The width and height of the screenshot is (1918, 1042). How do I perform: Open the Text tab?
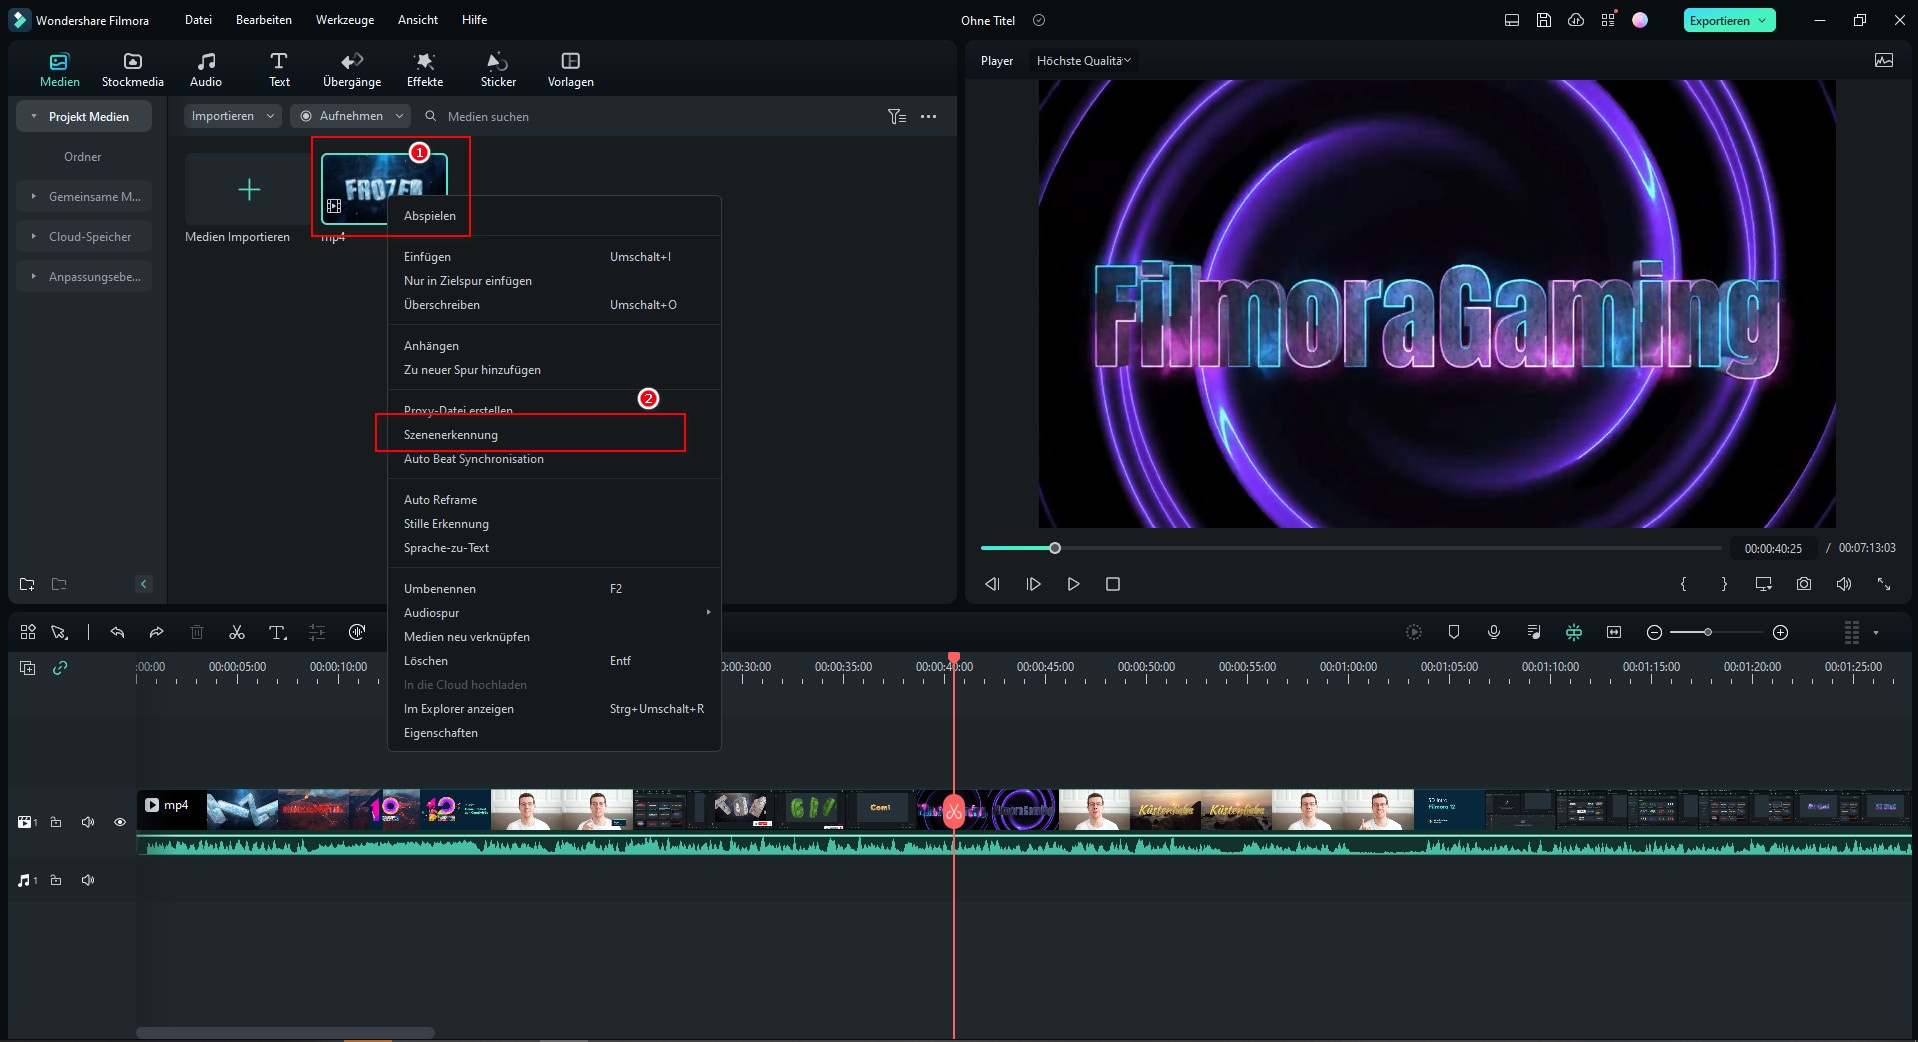pyautogui.click(x=279, y=70)
